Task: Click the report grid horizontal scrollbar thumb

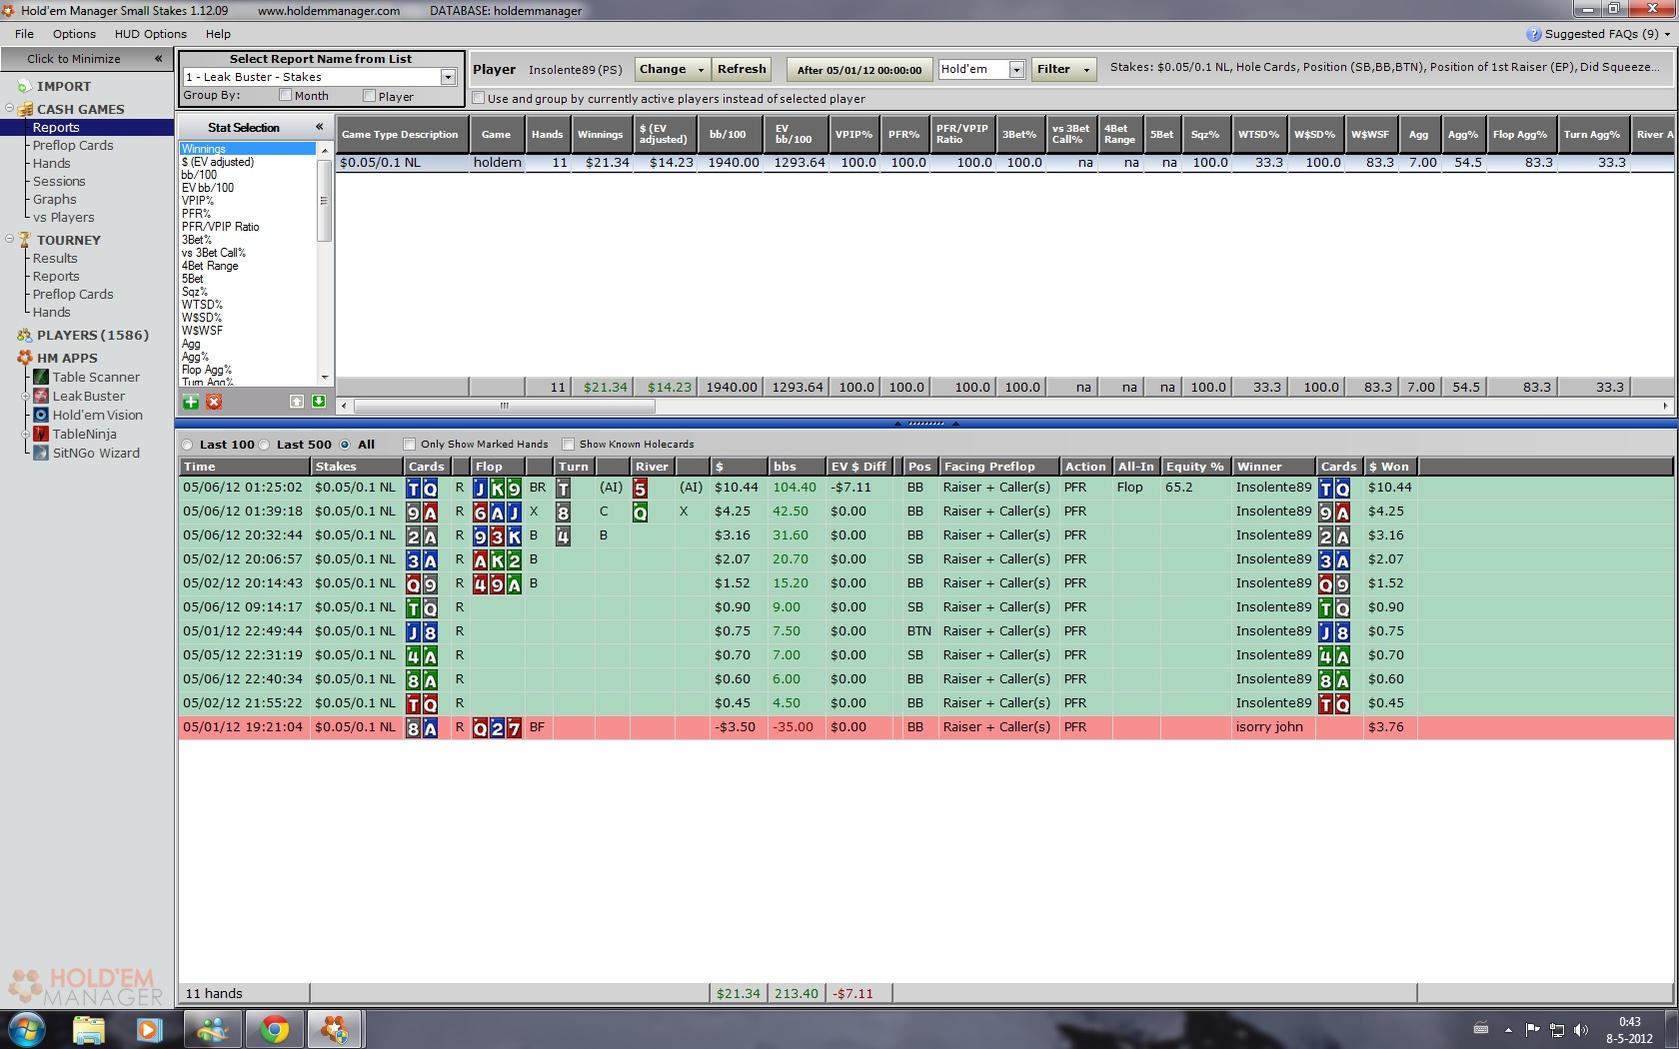Action: coord(504,406)
